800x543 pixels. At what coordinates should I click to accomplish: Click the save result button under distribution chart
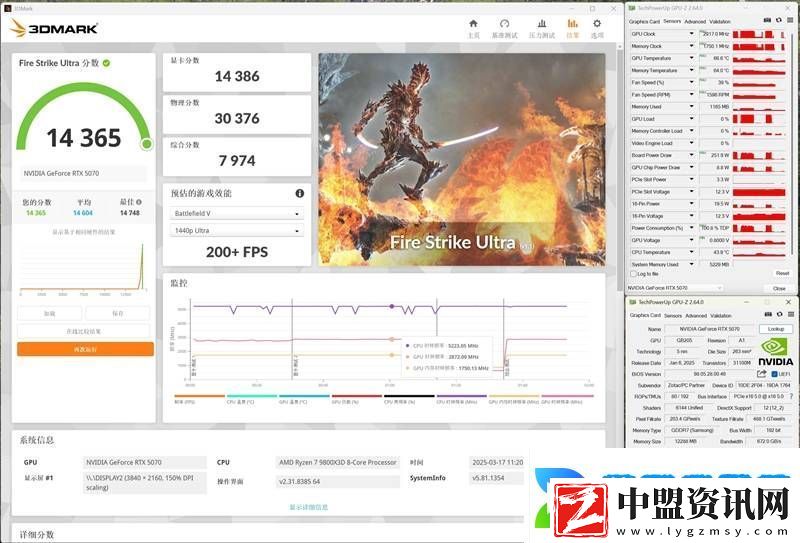click(118, 313)
